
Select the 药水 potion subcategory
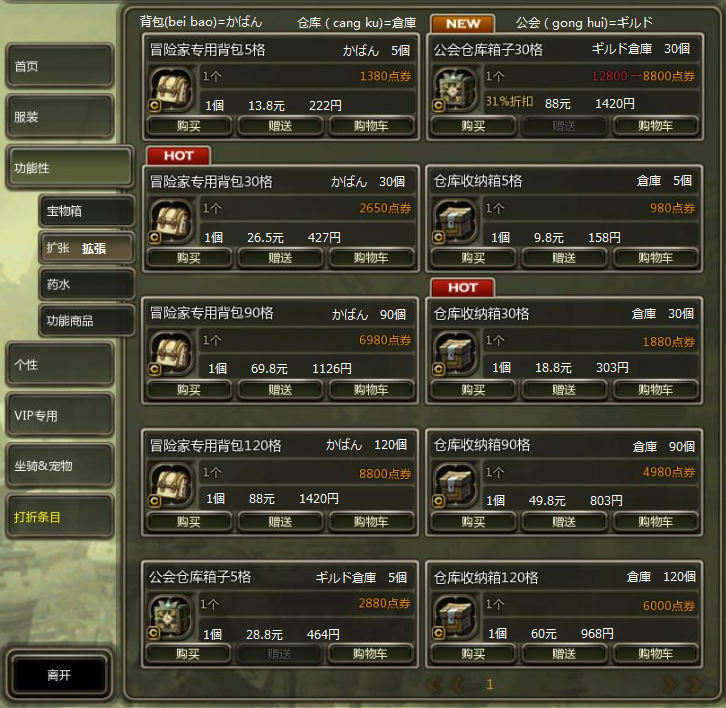87,284
